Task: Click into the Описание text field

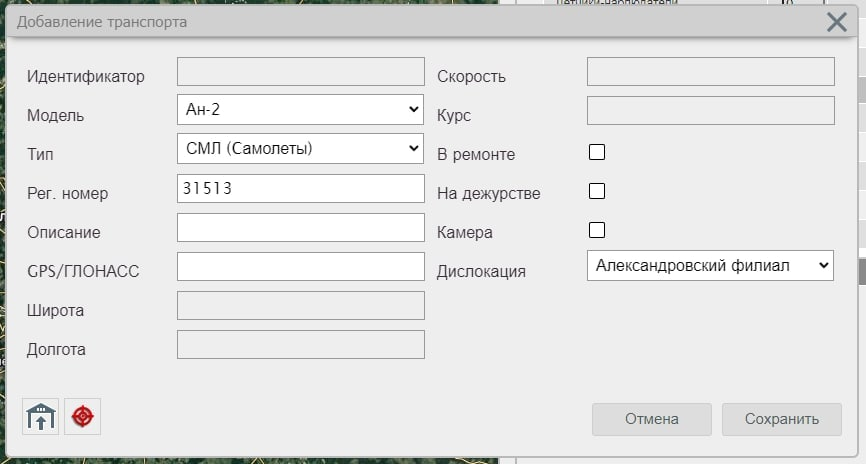Action: (x=300, y=227)
